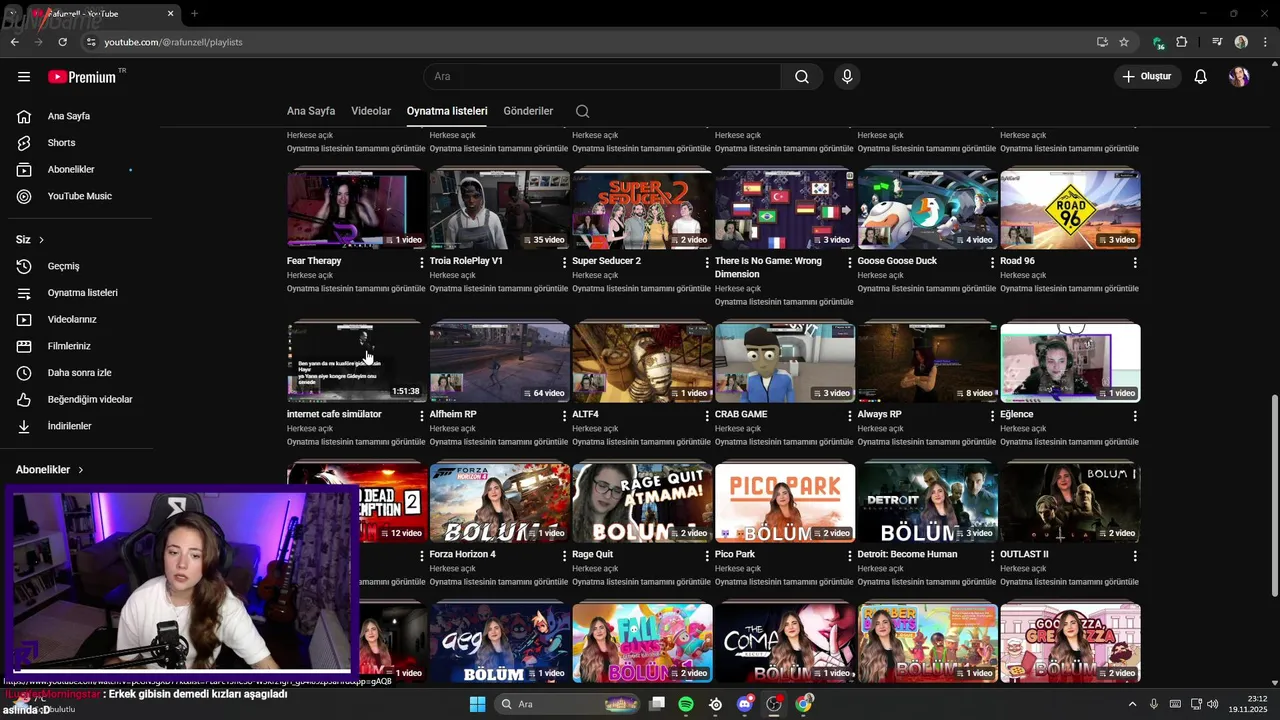Open There Is No Game playlist title
1280x720 pixels.
click(768, 267)
